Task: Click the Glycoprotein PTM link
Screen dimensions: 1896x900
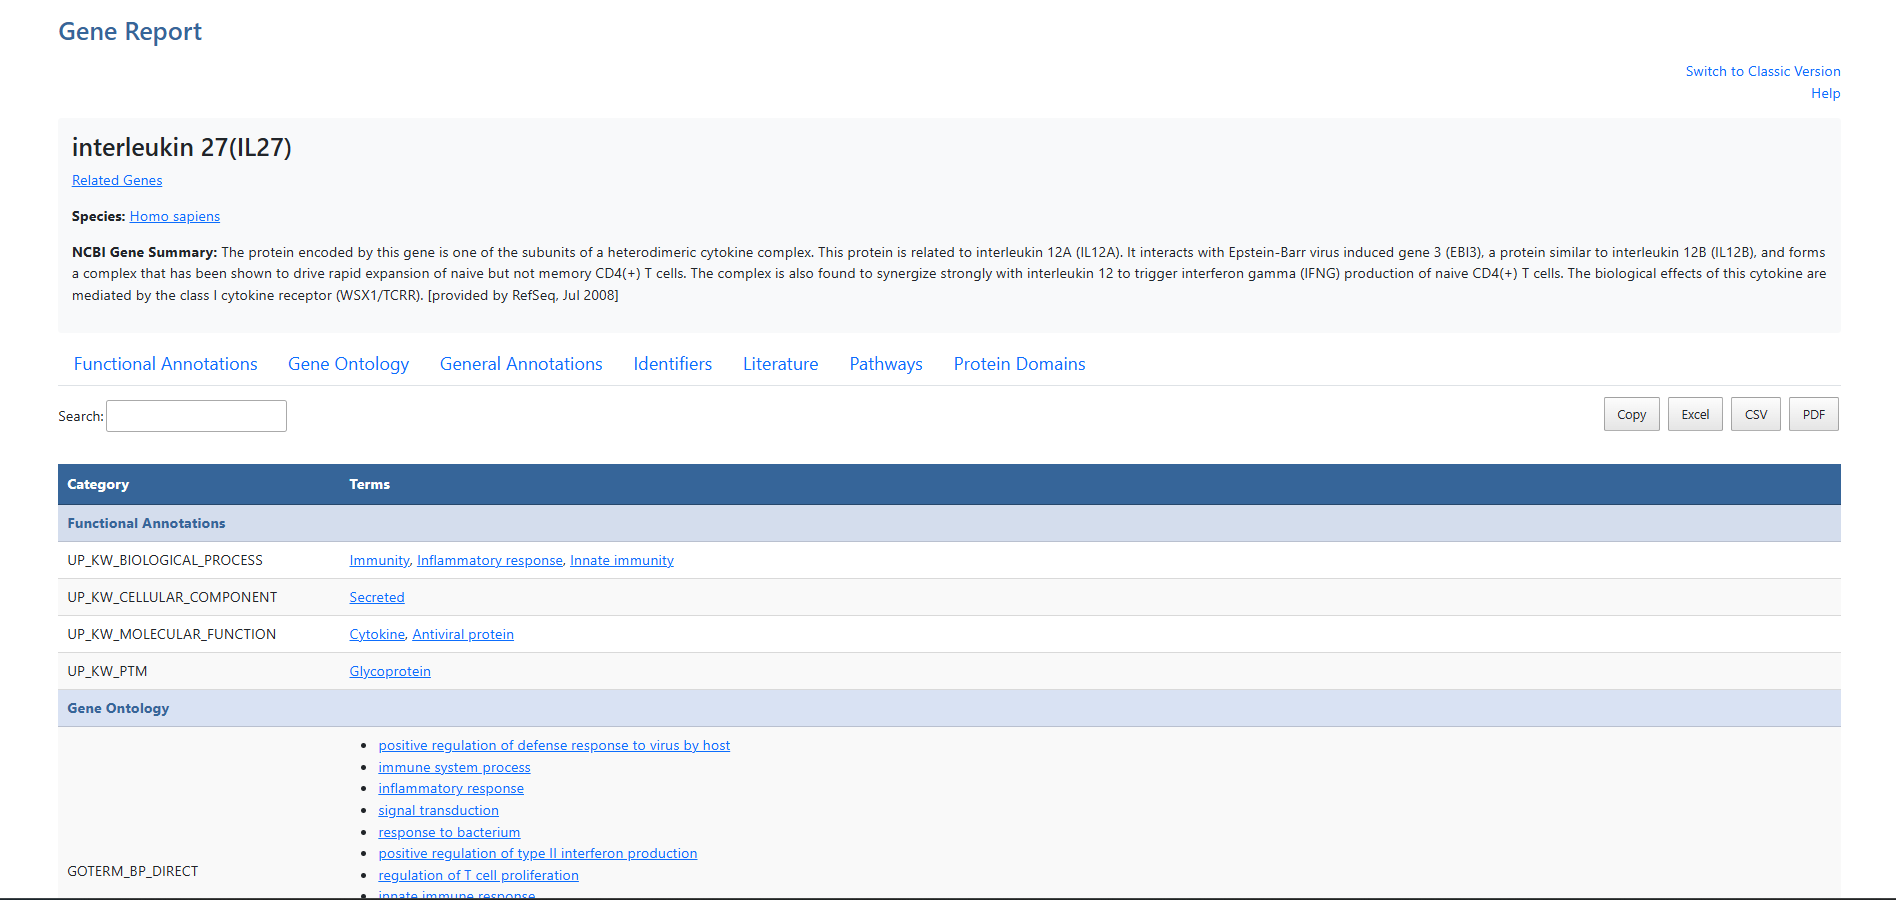Action: pyautogui.click(x=390, y=671)
